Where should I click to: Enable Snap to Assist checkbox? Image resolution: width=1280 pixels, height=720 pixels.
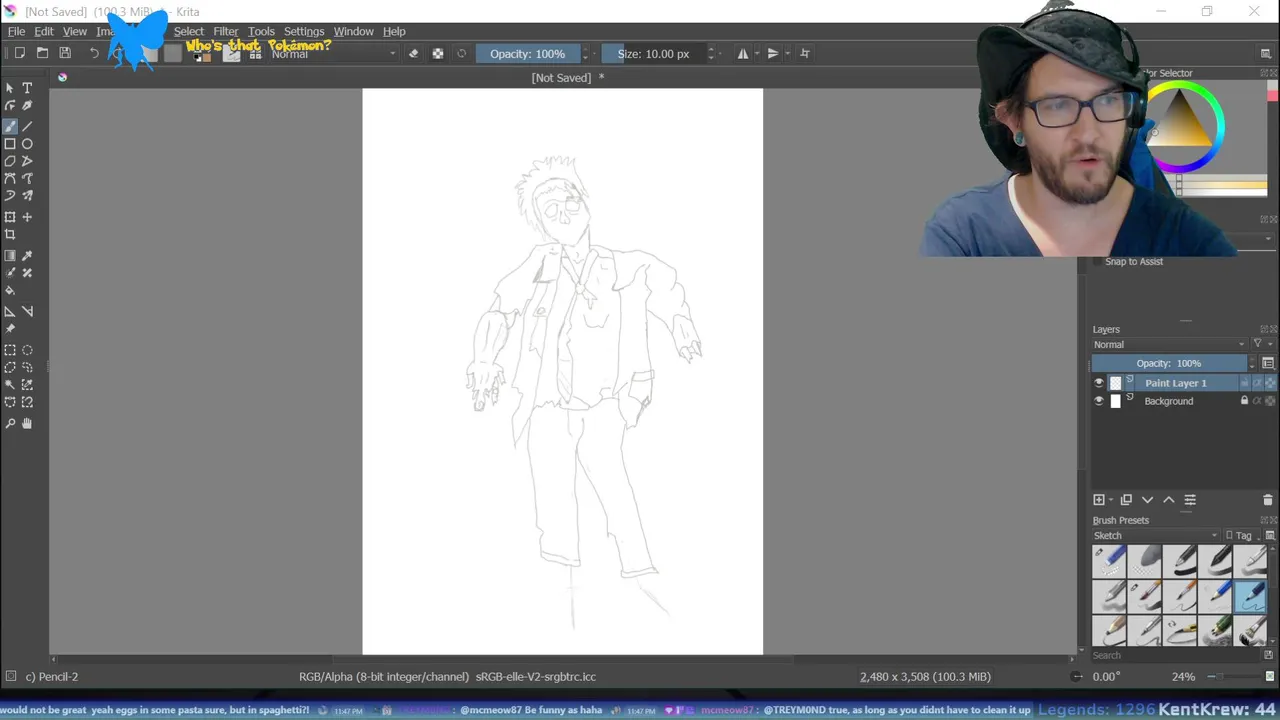coord(1097,262)
